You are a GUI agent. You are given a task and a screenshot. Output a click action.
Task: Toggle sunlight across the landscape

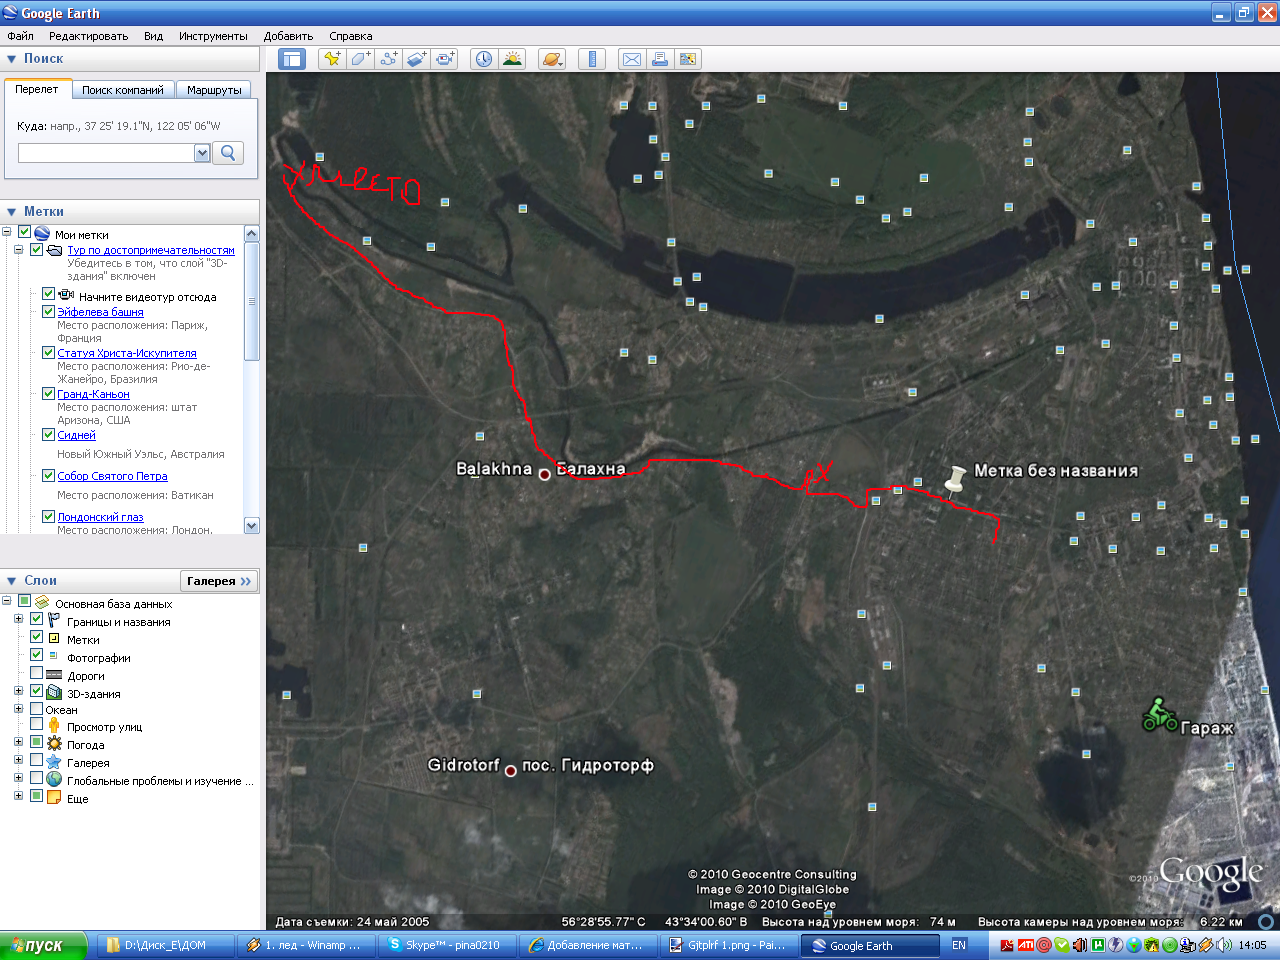click(512, 59)
